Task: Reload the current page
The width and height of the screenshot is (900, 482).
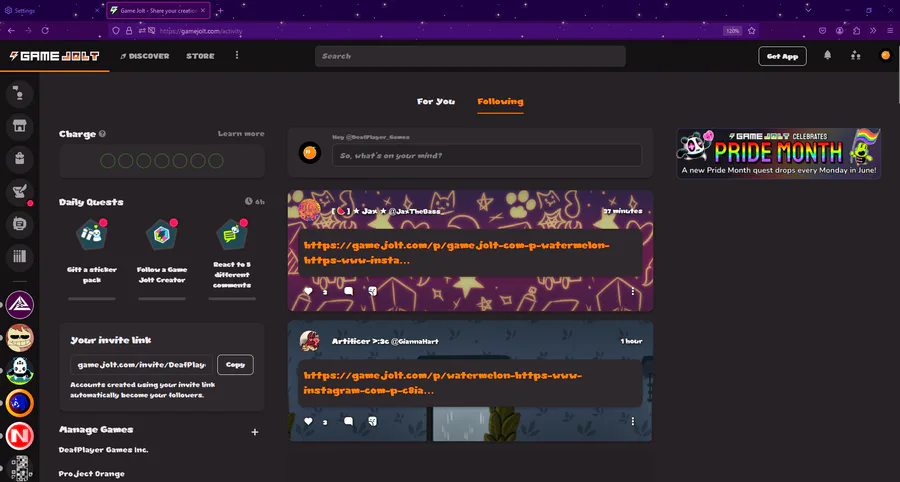Action: pyautogui.click(x=45, y=30)
